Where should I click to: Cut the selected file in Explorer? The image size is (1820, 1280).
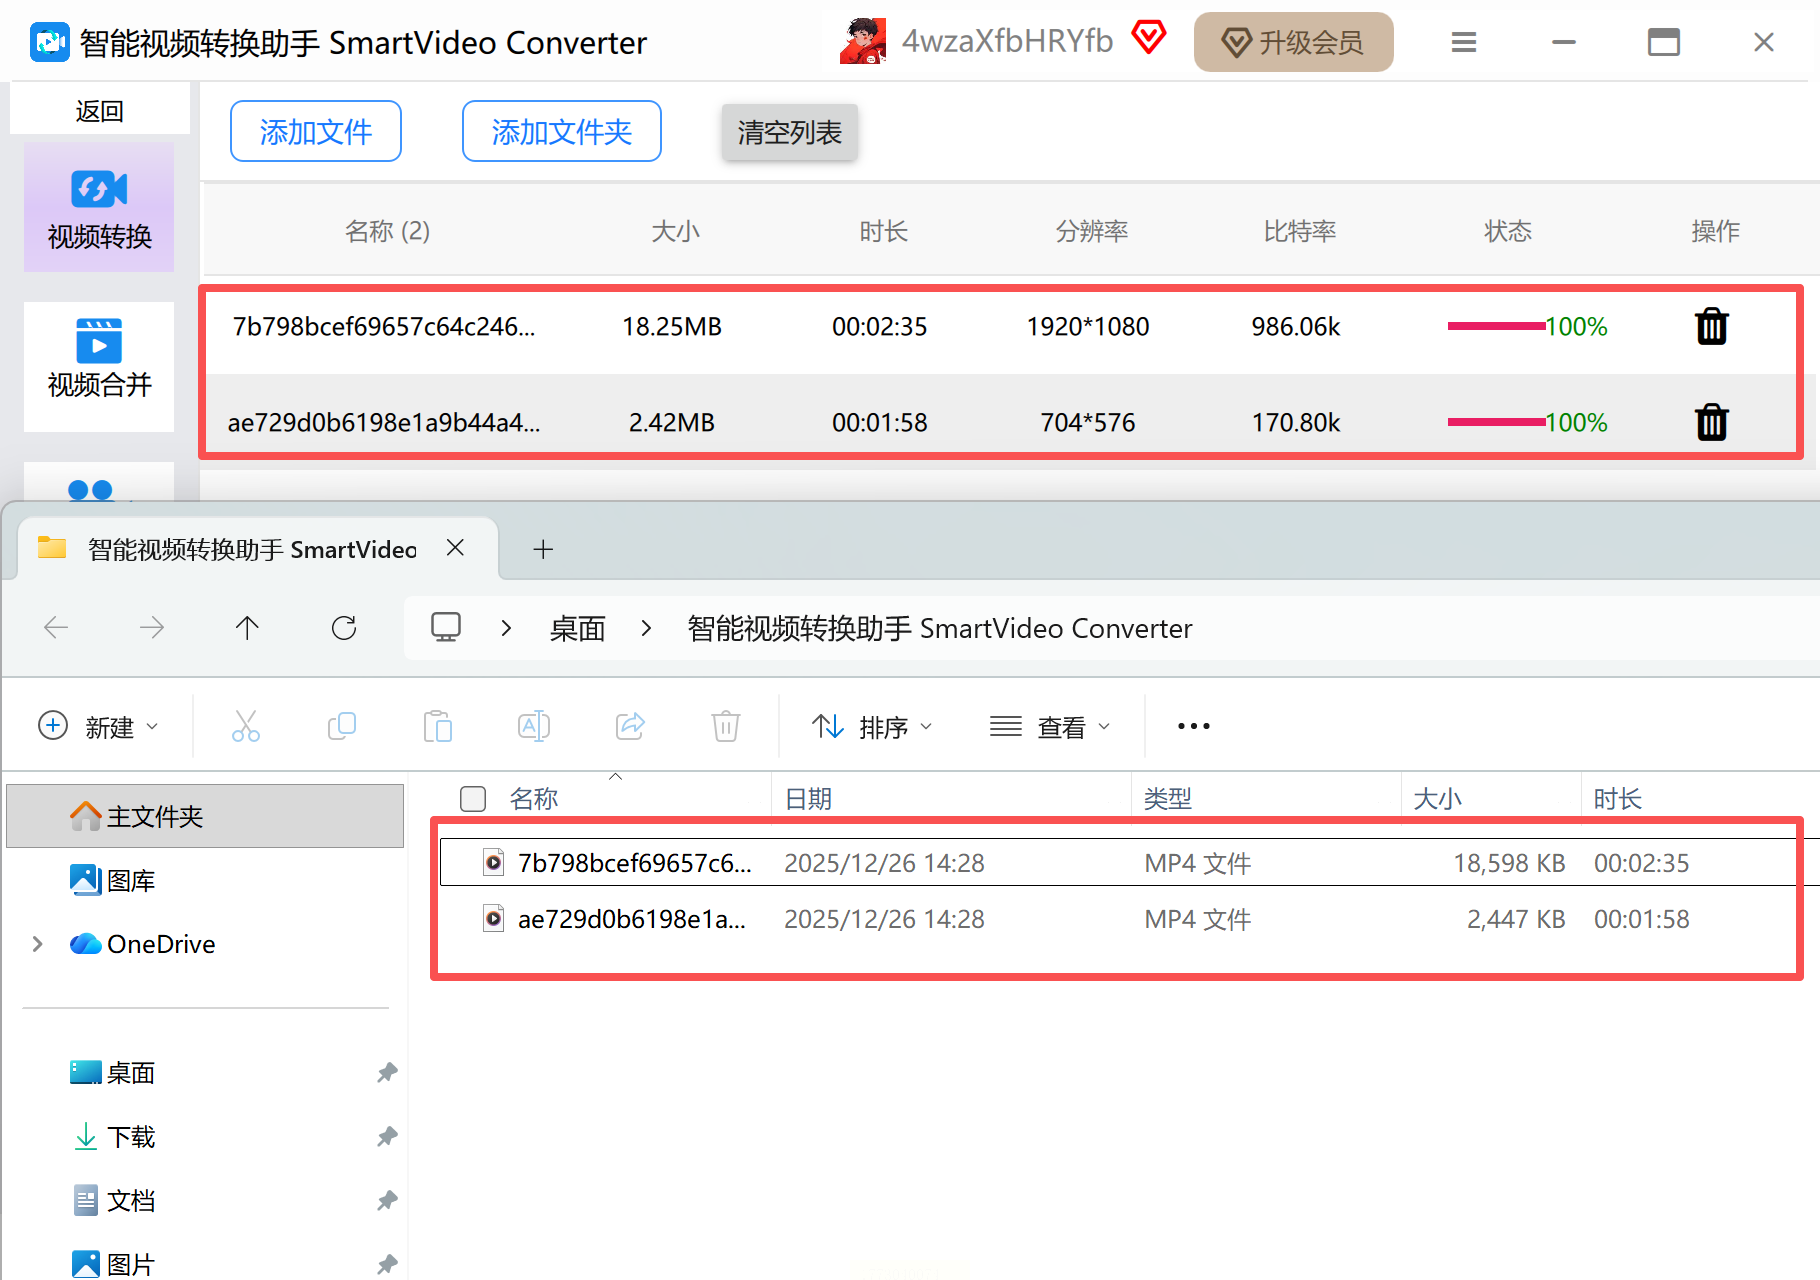(246, 726)
